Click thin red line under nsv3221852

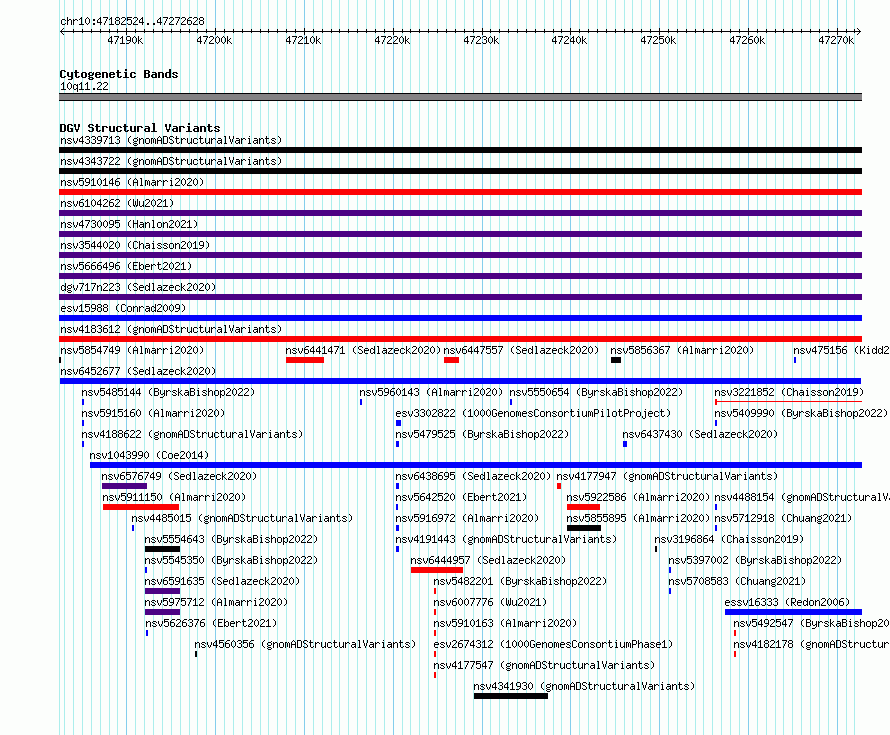coord(788,402)
